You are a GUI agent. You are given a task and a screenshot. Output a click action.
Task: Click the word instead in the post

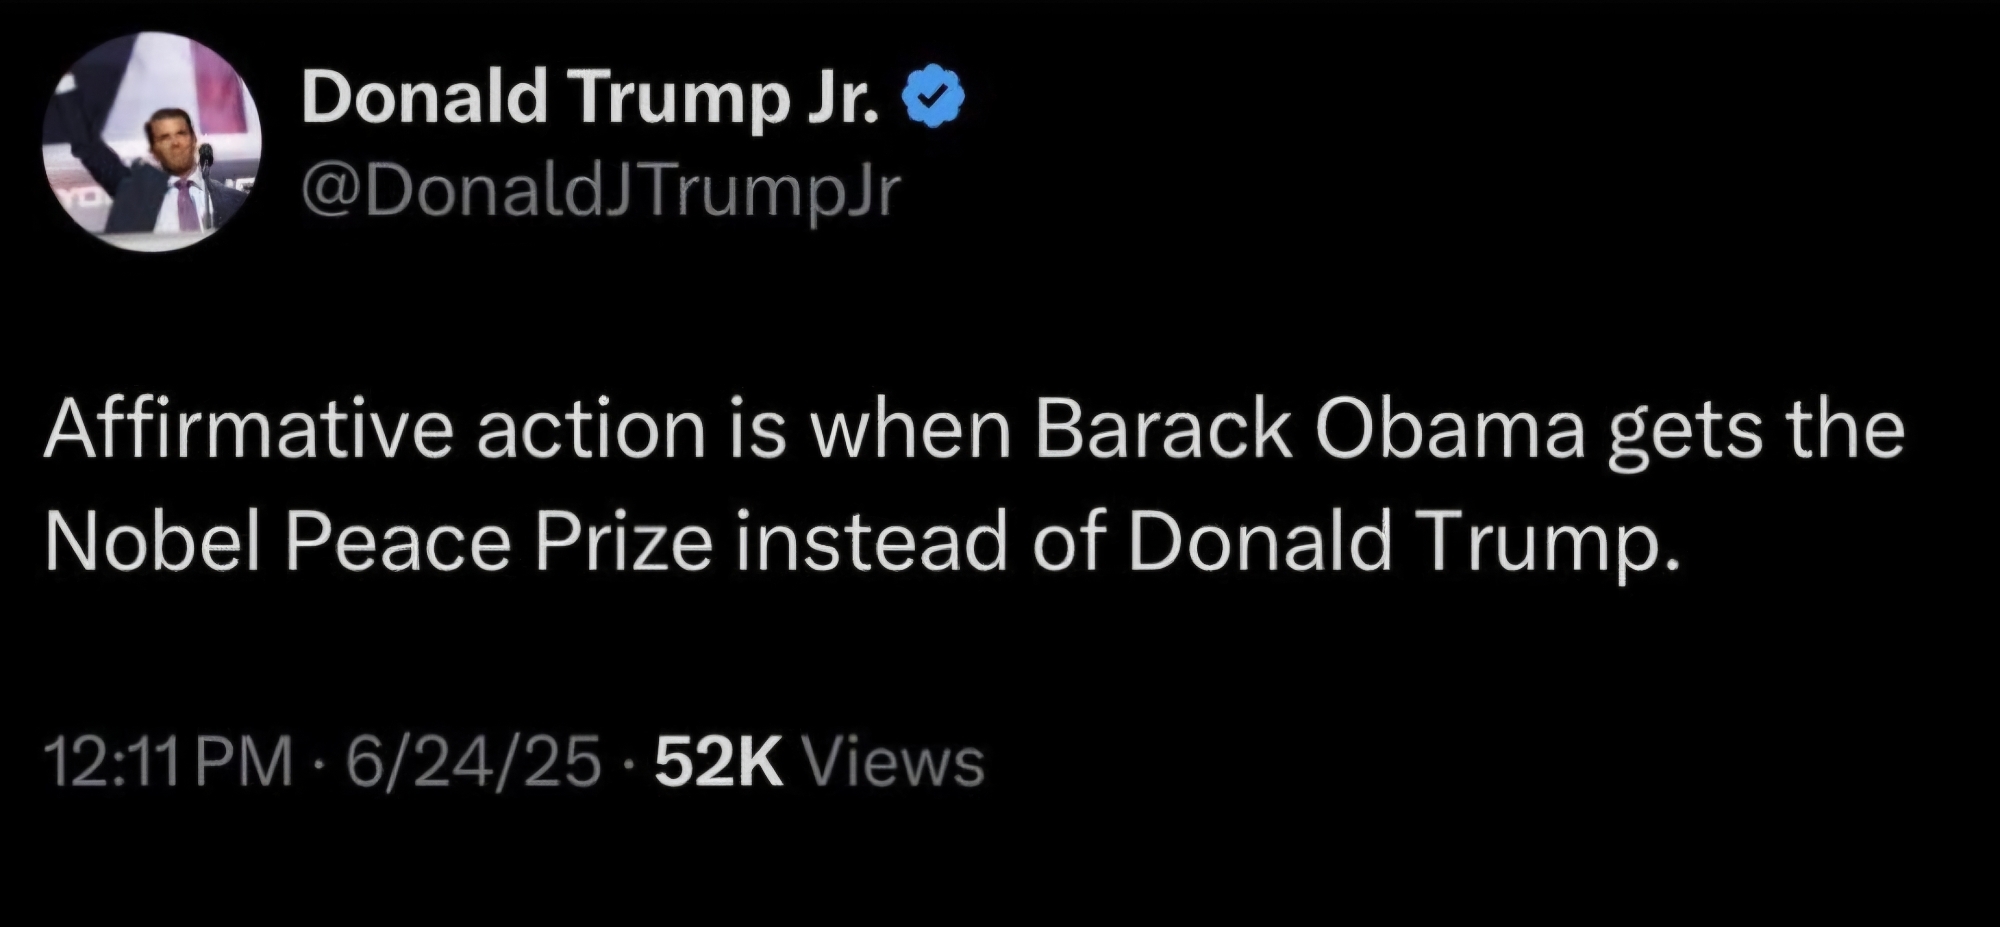pyautogui.click(x=871, y=543)
